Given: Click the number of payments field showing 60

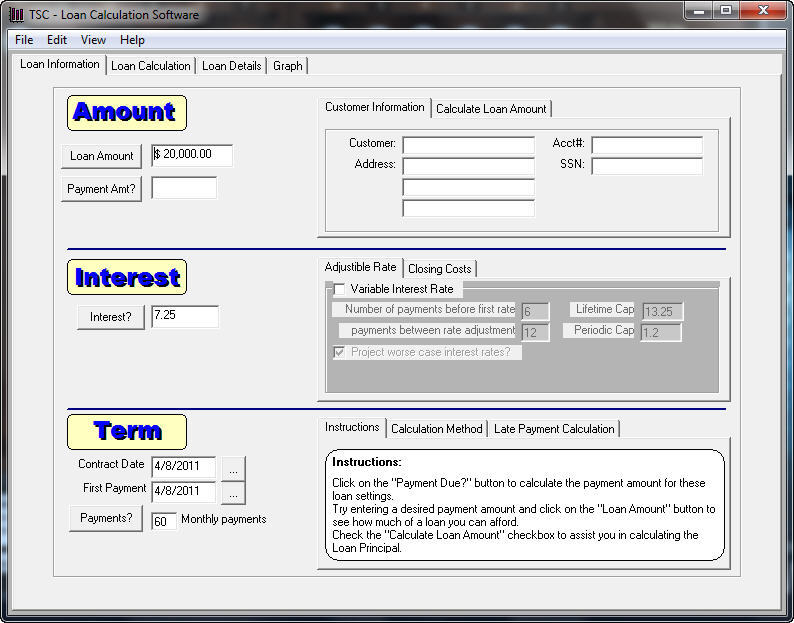Looking at the screenshot, I should [164, 521].
